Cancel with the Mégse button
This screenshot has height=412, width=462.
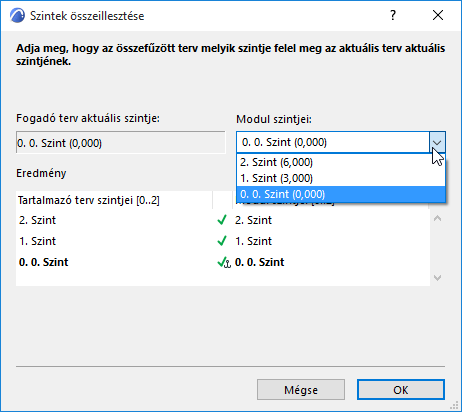[x=301, y=390]
